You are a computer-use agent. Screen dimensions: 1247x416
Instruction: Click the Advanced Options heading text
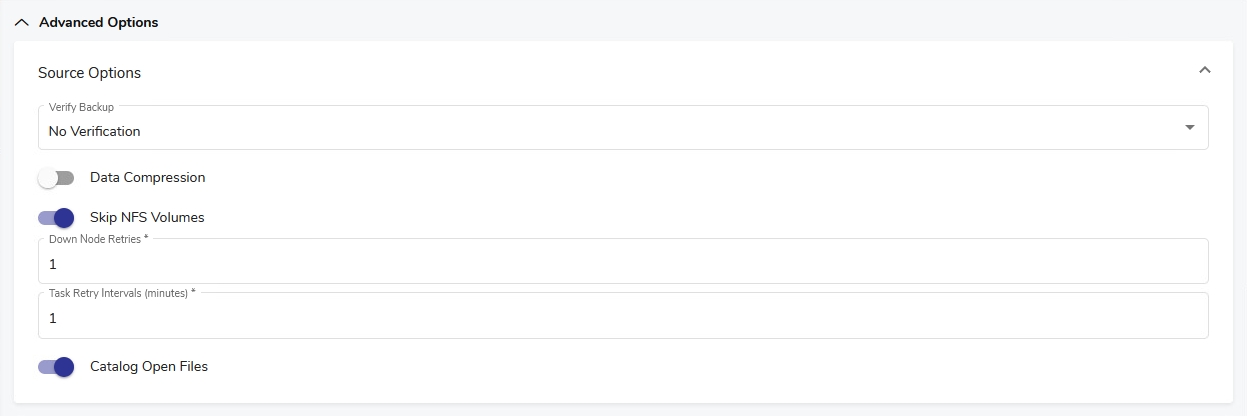[x=98, y=22]
